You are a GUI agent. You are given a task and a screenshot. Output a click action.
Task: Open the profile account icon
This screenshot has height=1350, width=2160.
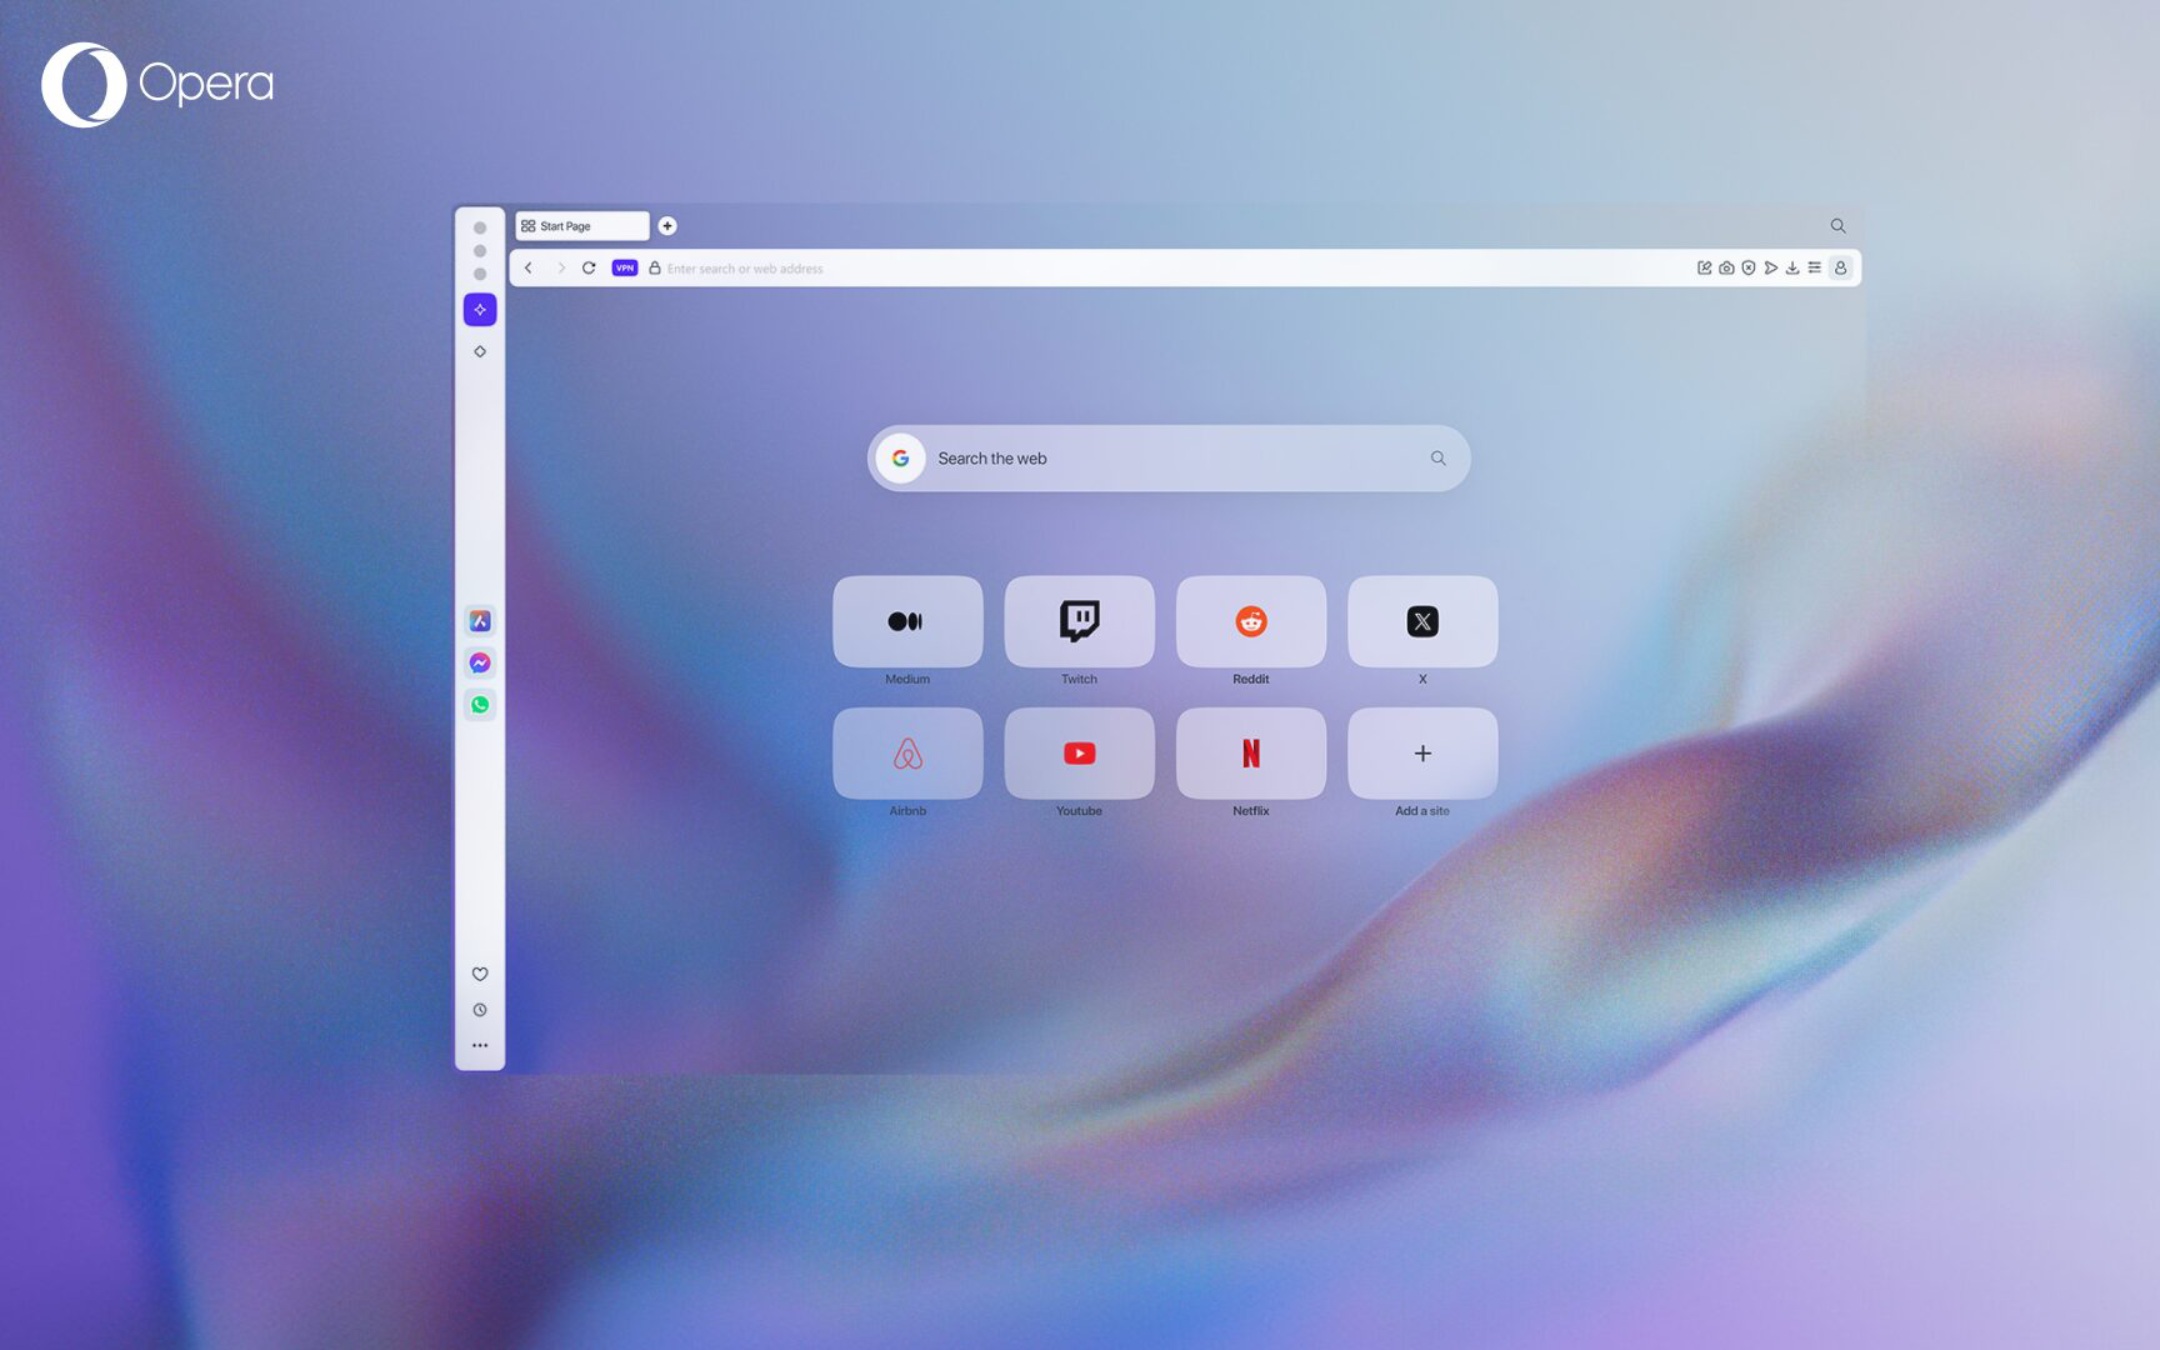point(1840,268)
